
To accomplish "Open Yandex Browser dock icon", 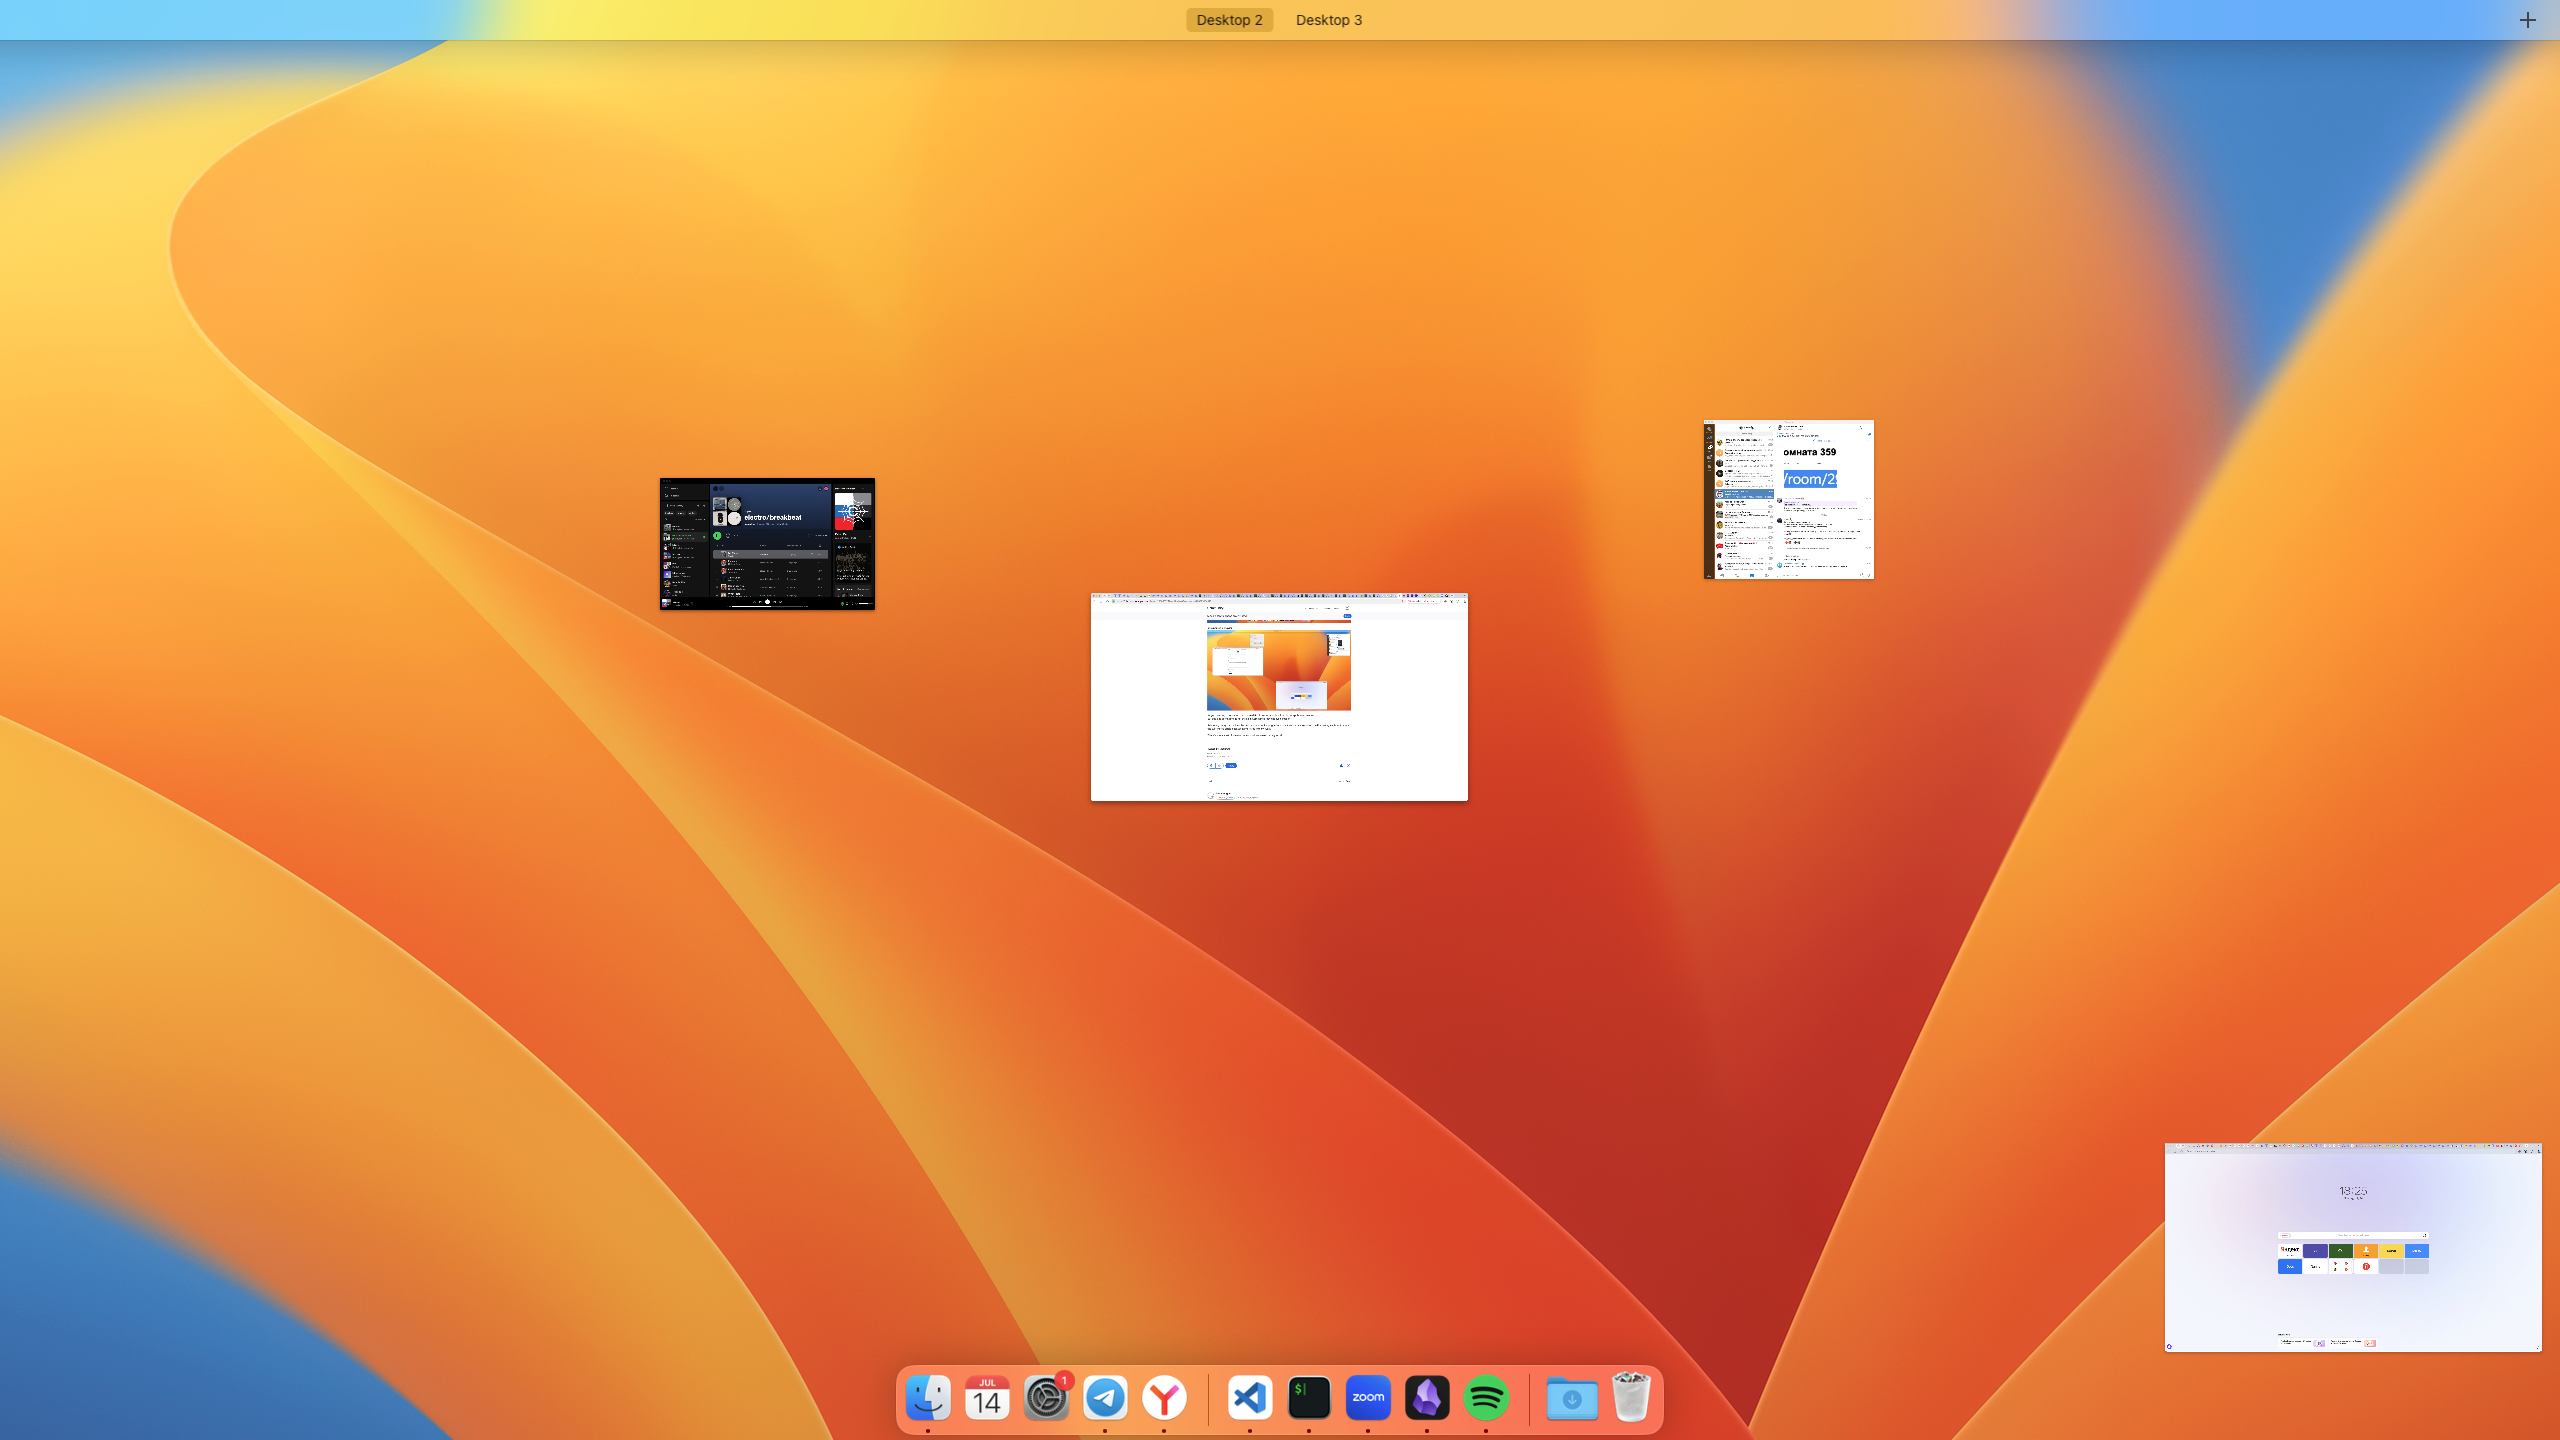I will pos(1164,1398).
